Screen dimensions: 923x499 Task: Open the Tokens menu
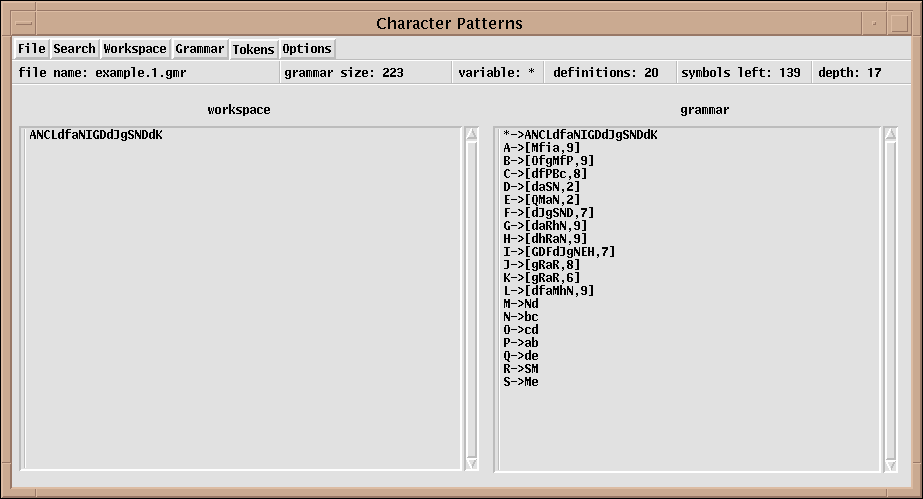tap(253, 48)
